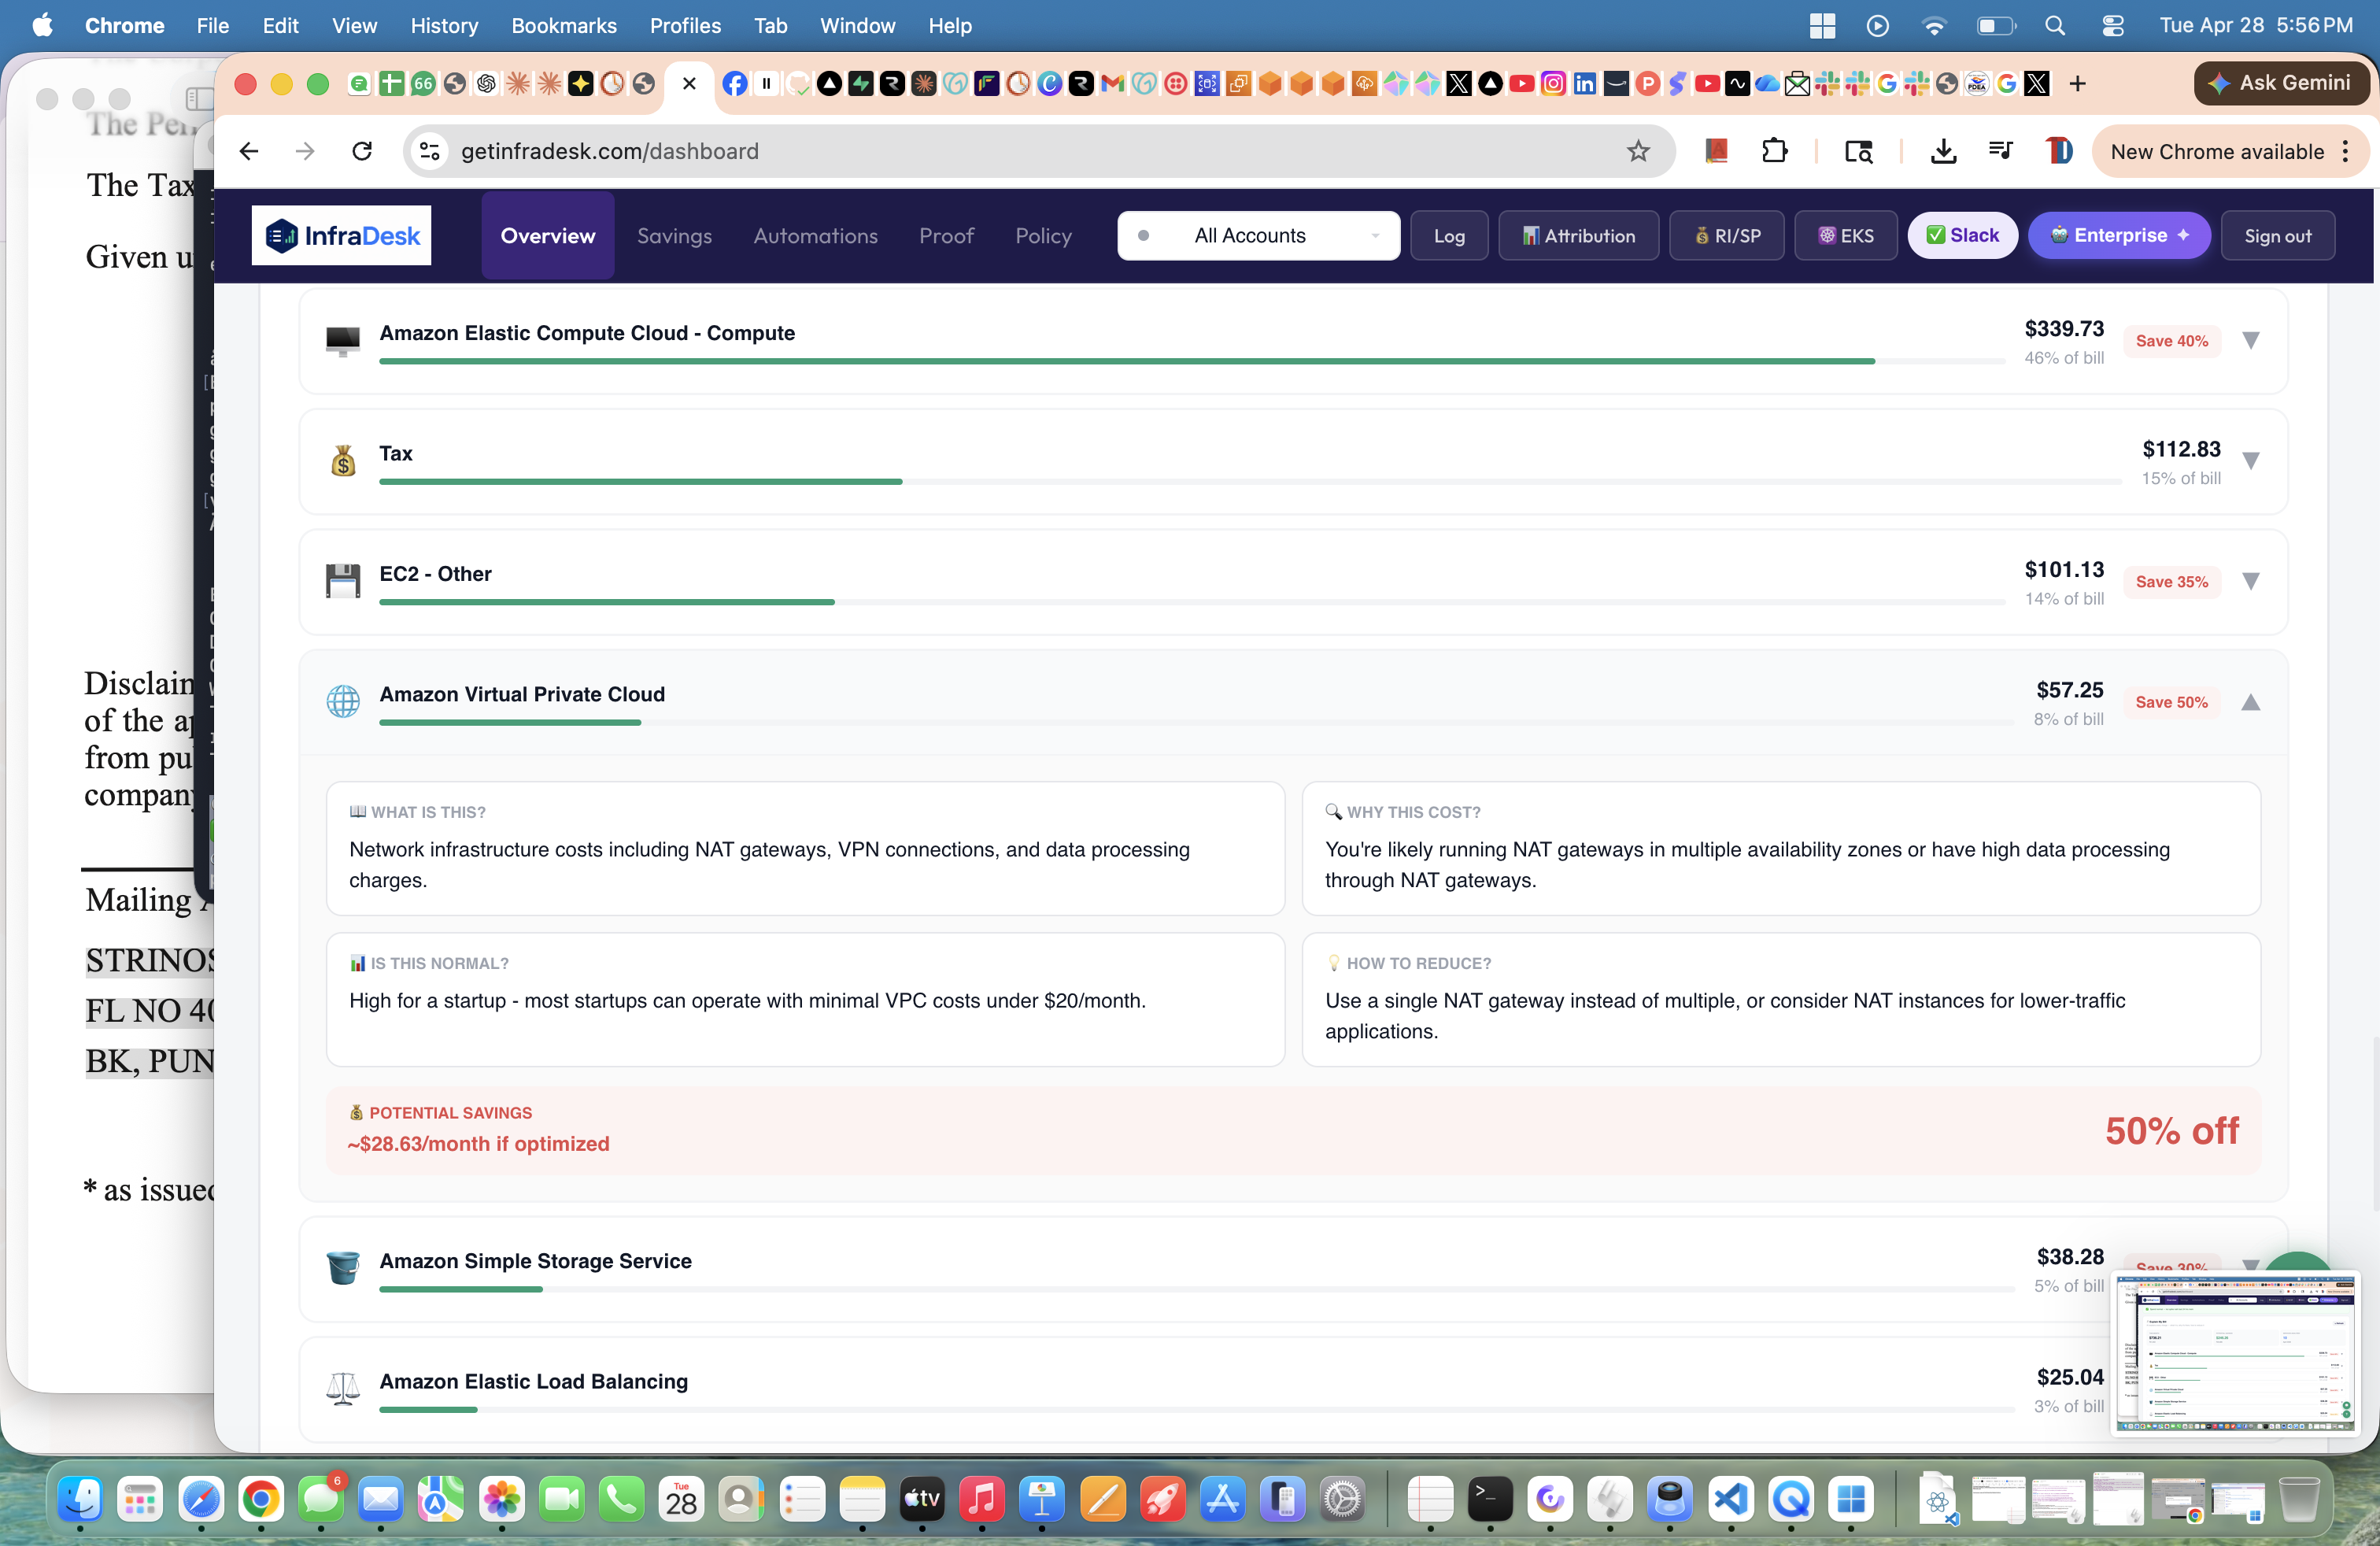The height and width of the screenshot is (1546, 2380).
Task: Open the Profiles menu in menu bar
Action: click(x=685, y=26)
